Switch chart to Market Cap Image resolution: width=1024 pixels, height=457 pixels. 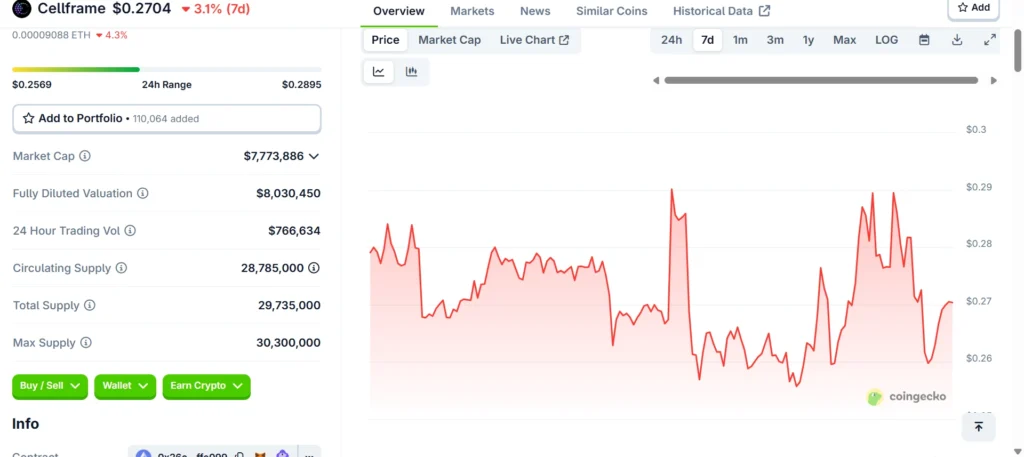[449, 40]
